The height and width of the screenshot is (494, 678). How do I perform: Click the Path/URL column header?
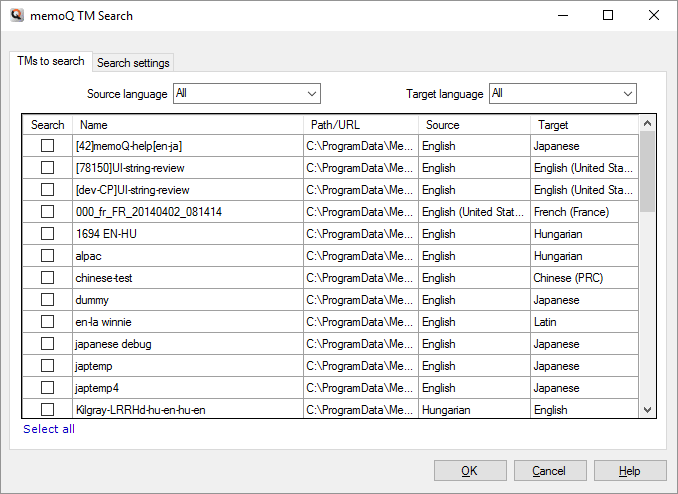[x=360, y=125]
